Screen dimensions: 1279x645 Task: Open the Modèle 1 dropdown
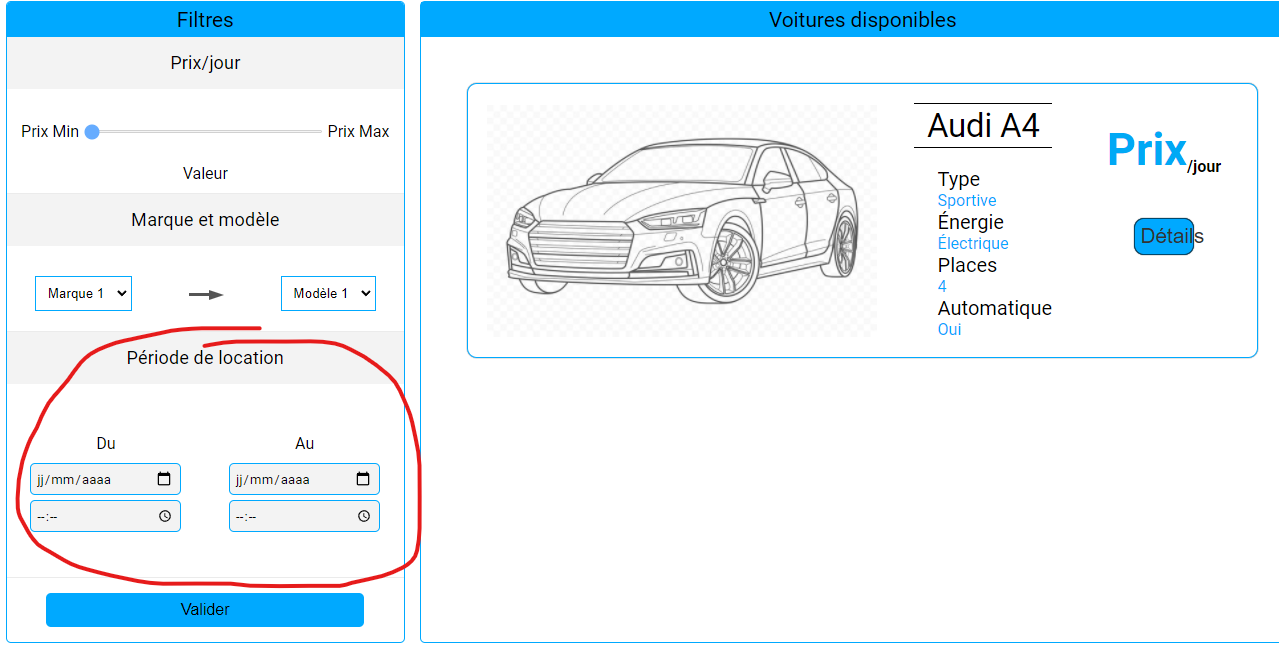pyautogui.click(x=328, y=293)
